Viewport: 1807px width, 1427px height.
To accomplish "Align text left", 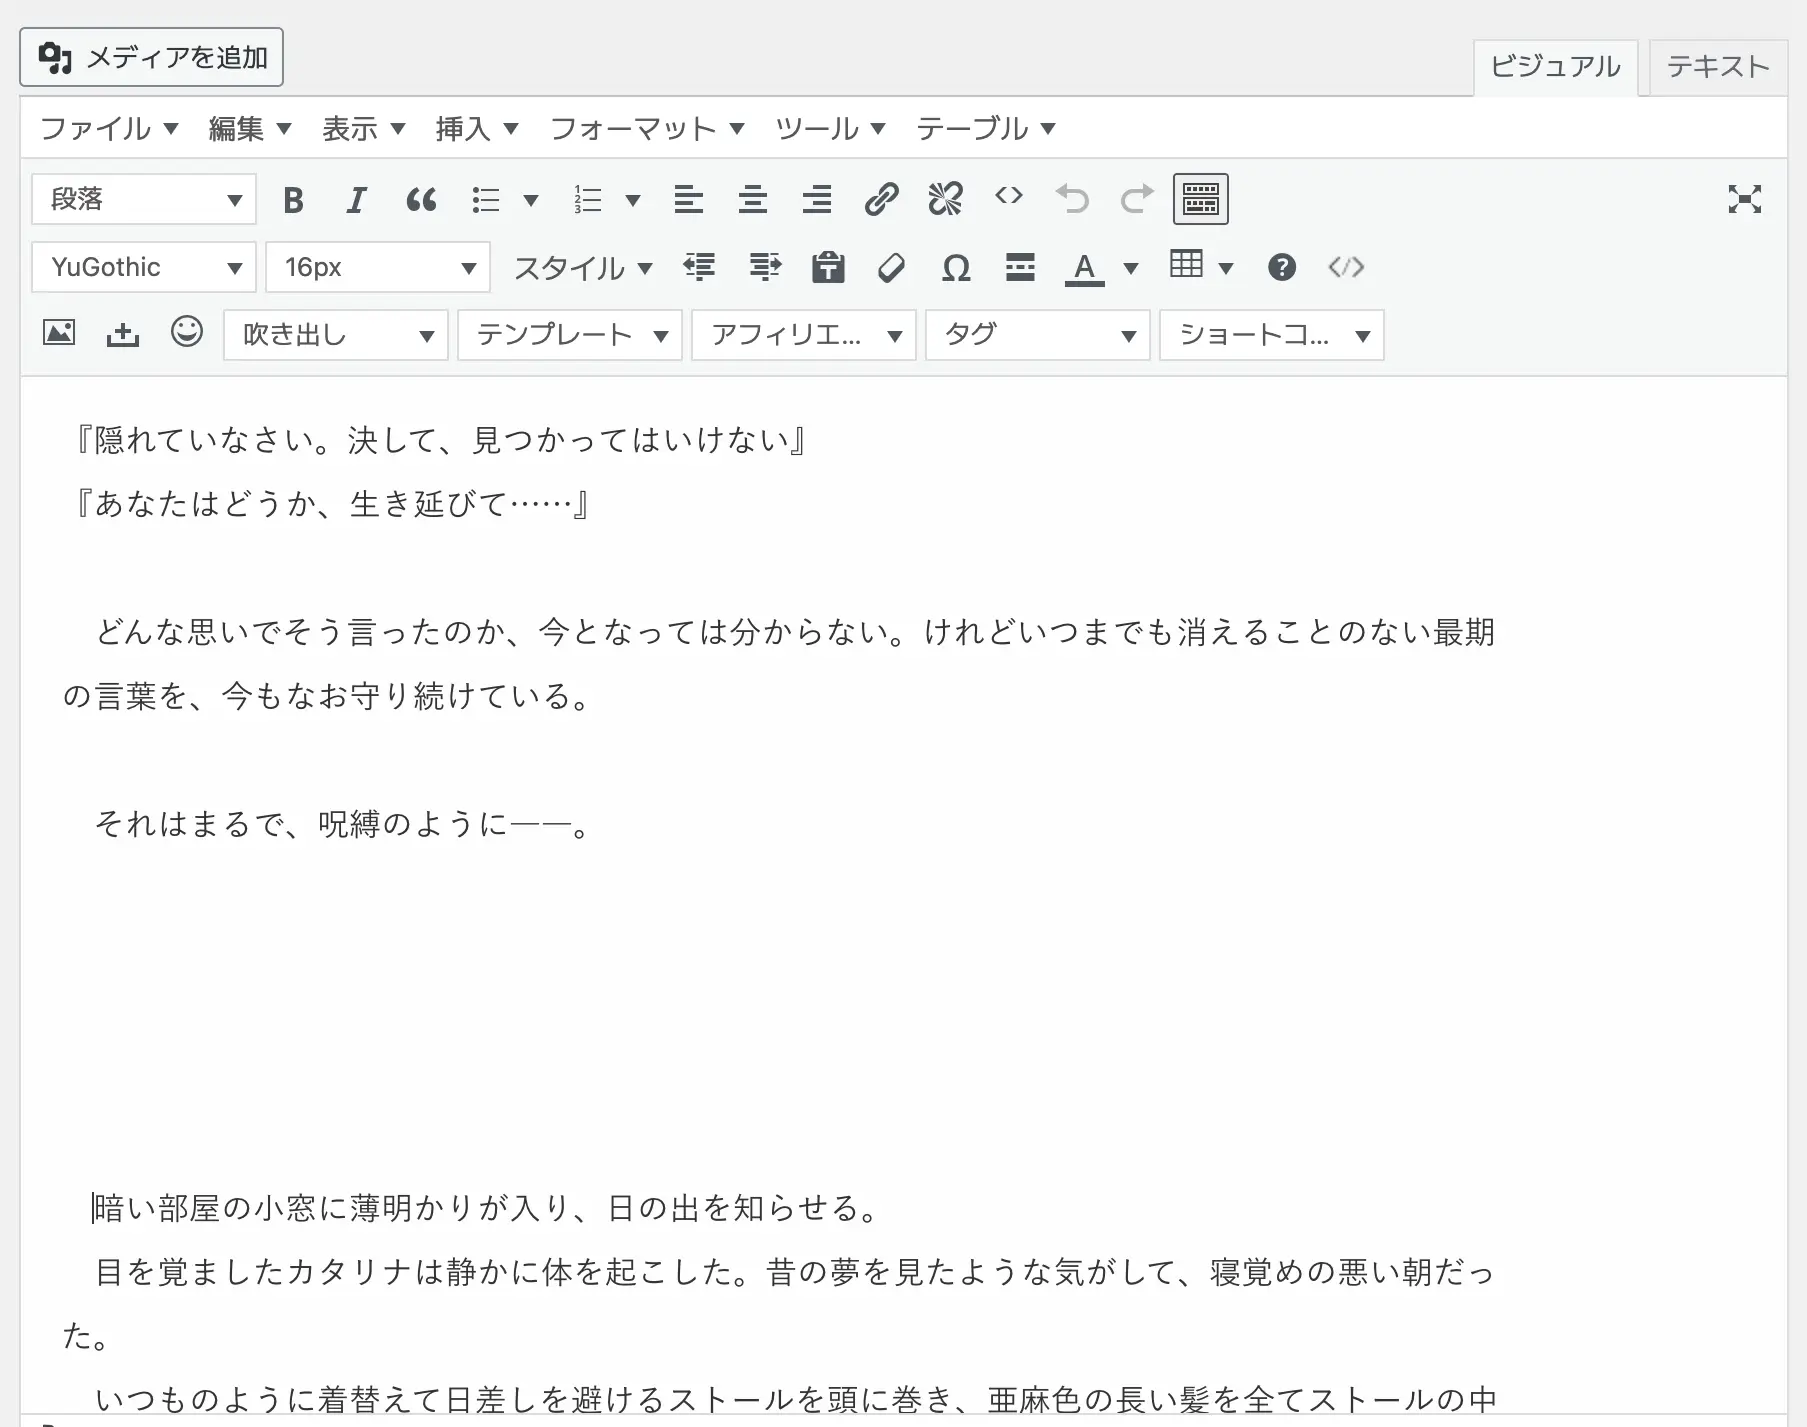I will tap(689, 200).
